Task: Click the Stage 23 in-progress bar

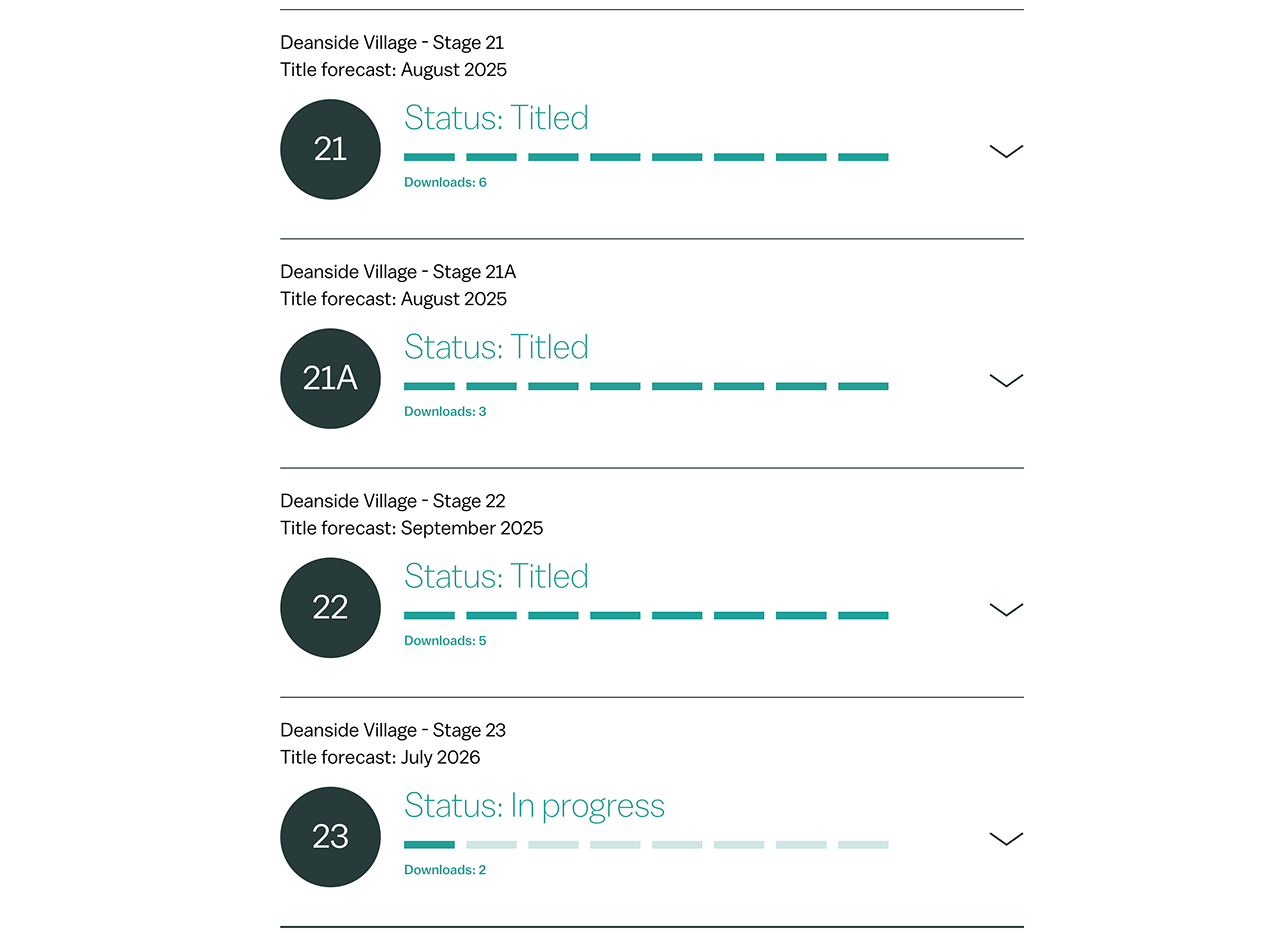Action: click(x=646, y=845)
